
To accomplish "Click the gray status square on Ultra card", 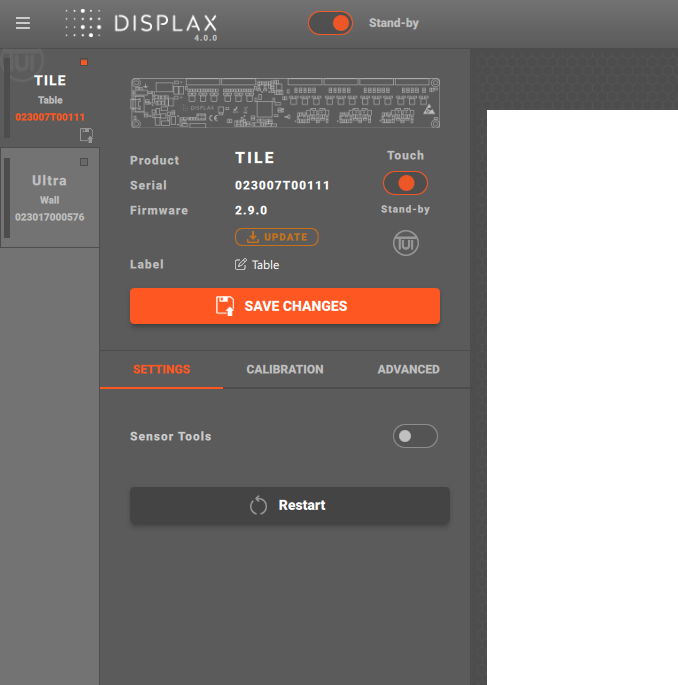I will pyautogui.click(x=84, y=161).
